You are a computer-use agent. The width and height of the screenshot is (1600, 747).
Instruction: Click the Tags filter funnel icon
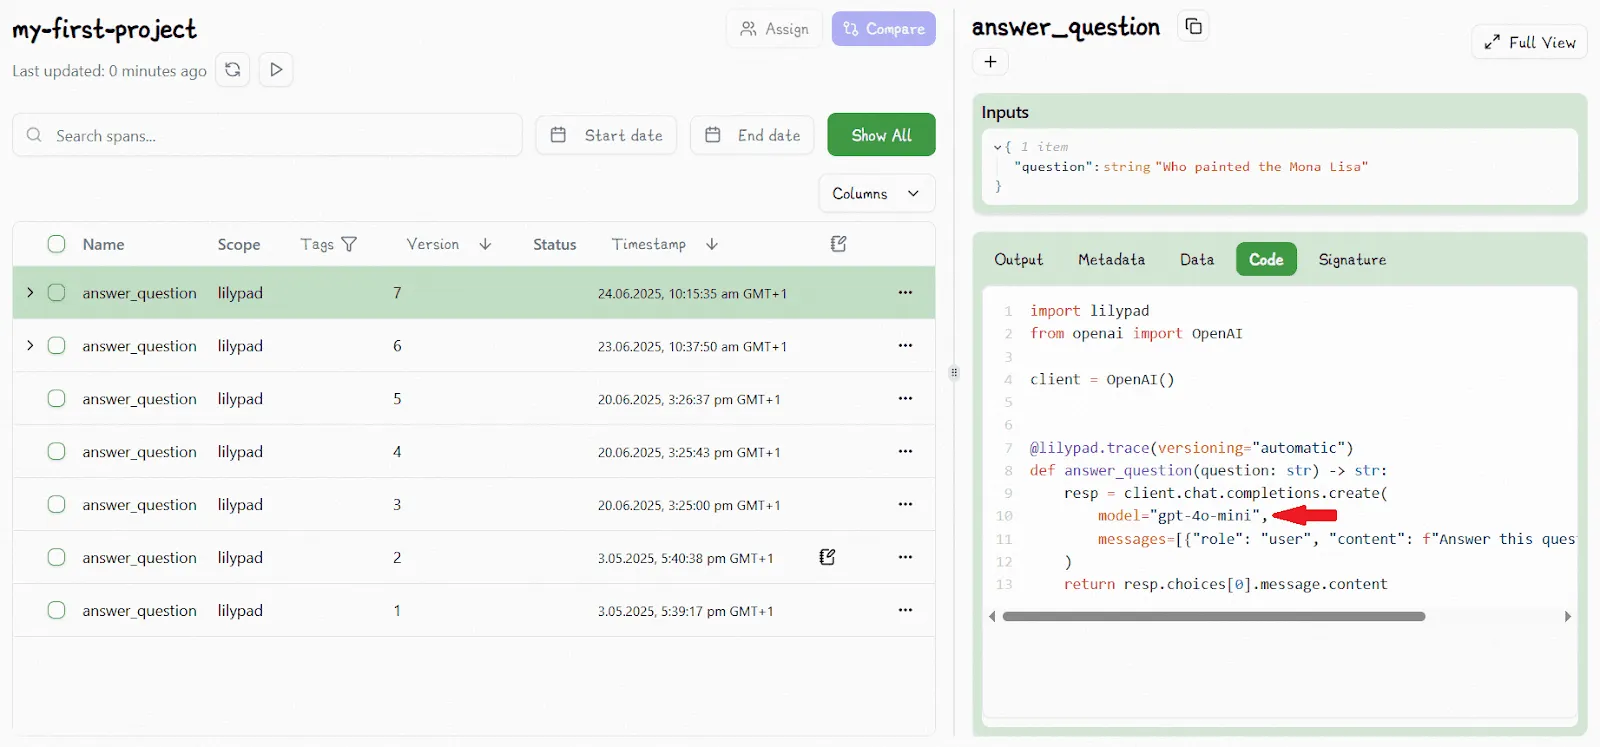tap(349, 244)
